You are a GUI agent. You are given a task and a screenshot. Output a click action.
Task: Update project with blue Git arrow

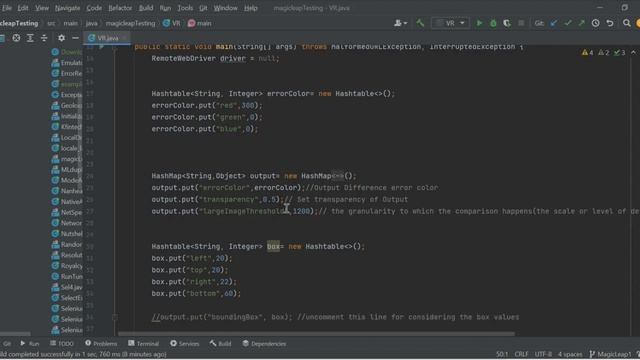click(x=553, y=23)
